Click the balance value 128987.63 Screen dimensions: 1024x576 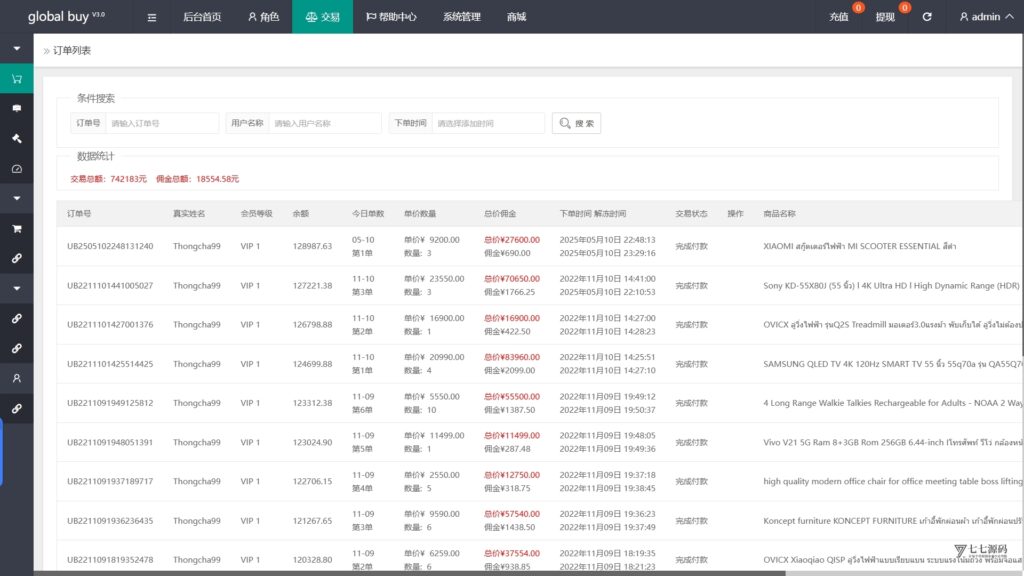click(x=312, y=246)
